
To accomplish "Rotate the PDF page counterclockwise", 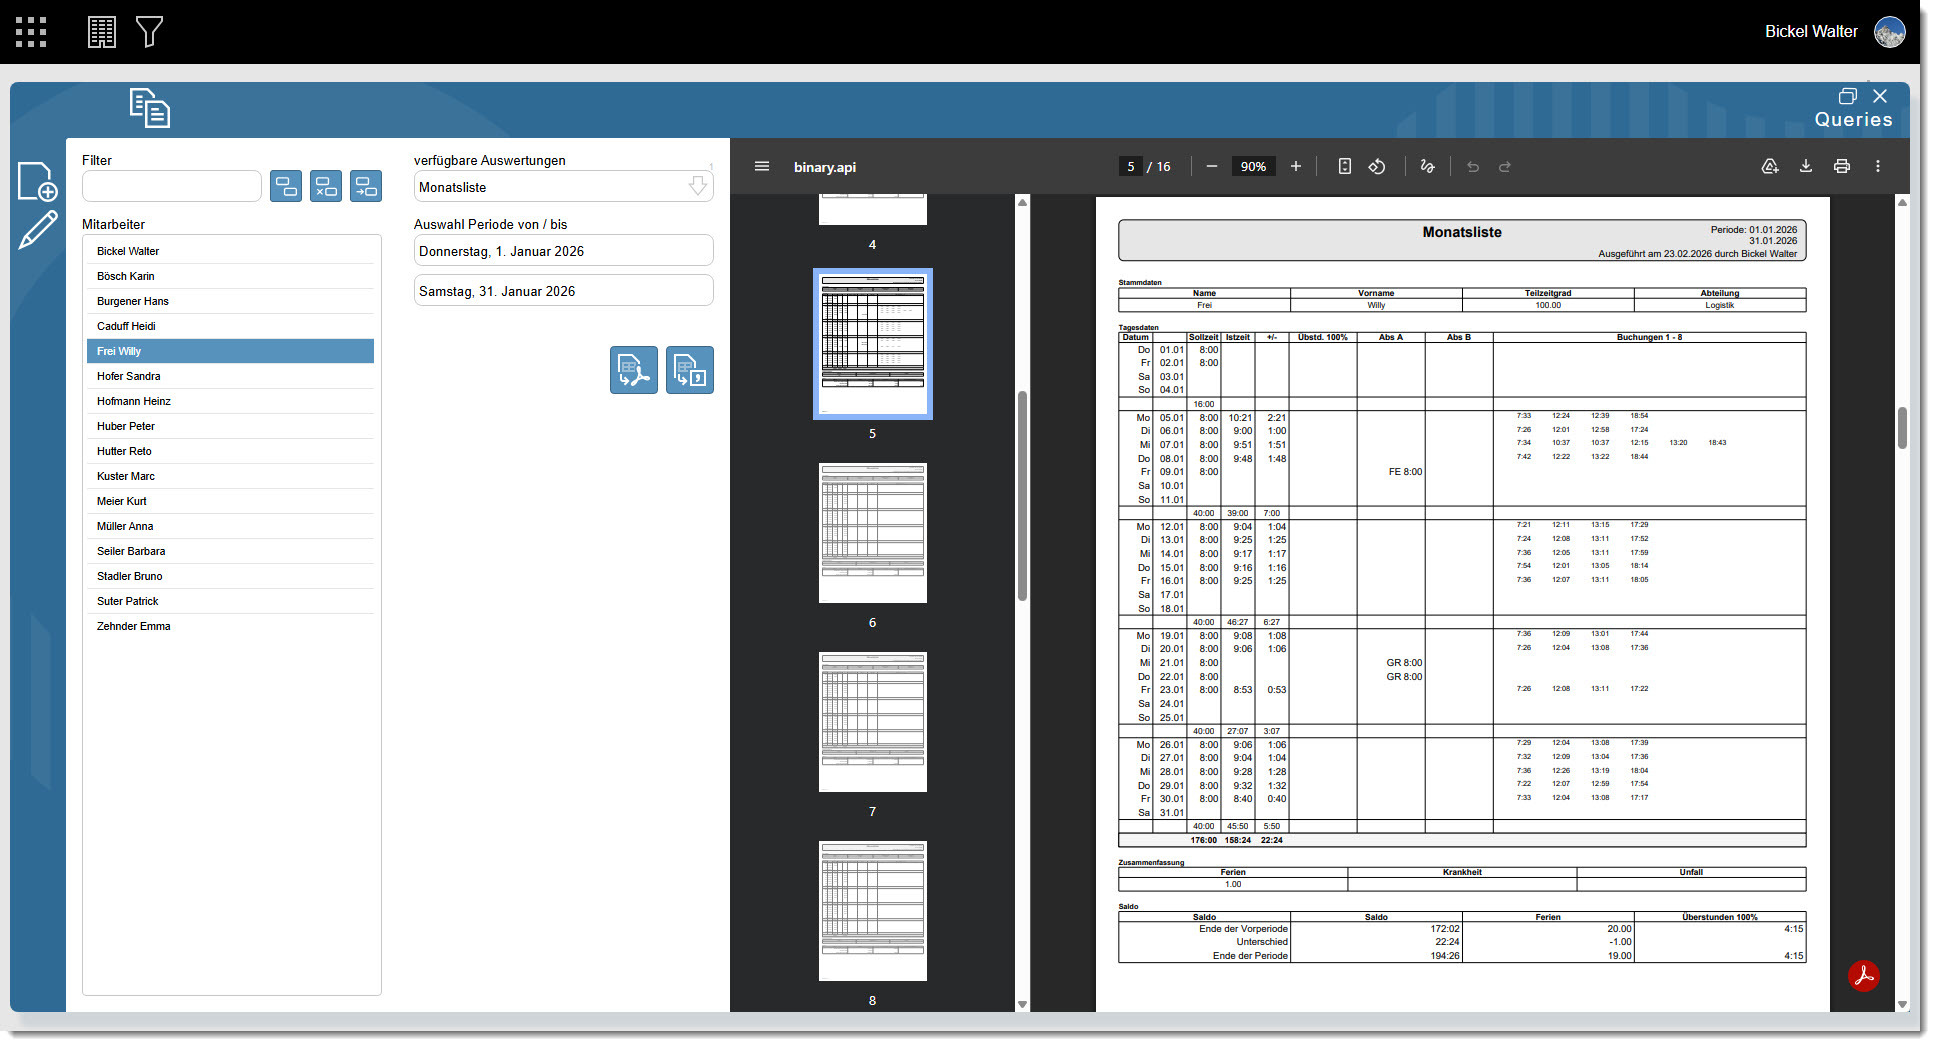I will tap(1377, 167).
